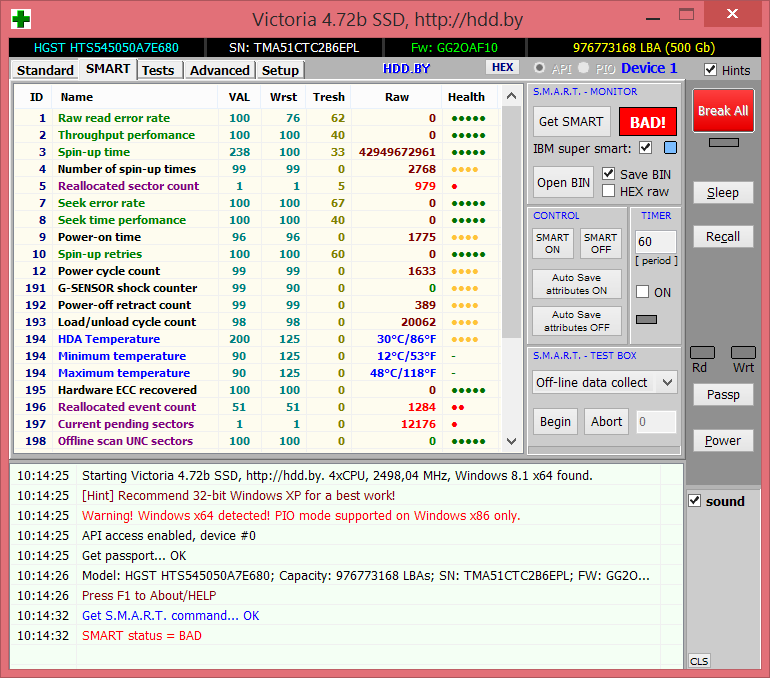This screenshot has width=770, height=678.
Task: Click the blue square beside IBM super smart
Action: click(x=670, y=148)
